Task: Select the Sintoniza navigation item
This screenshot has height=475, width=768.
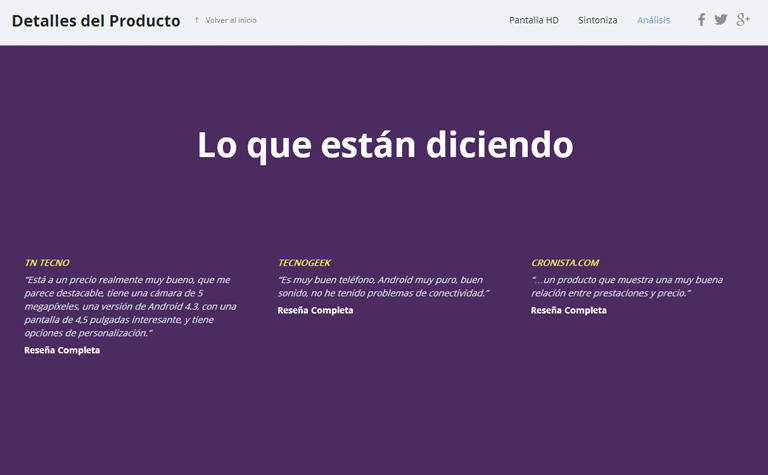Action: (x=597, y=20)
